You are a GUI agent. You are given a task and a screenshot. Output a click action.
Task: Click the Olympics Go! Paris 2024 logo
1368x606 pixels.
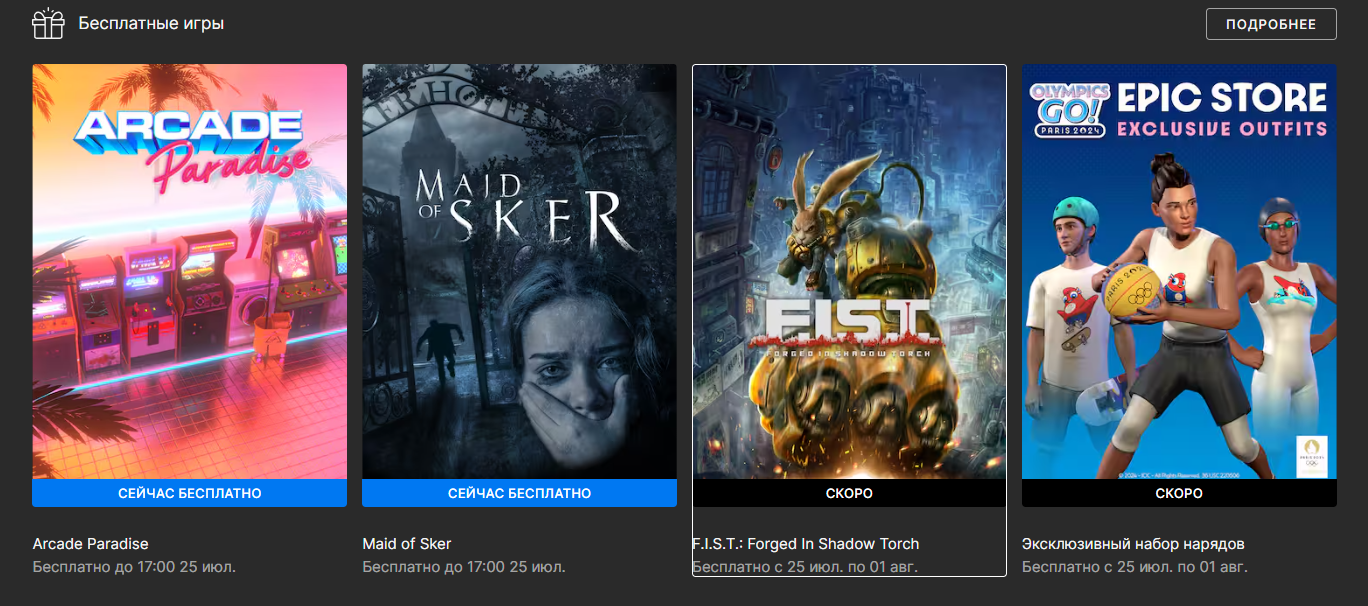[x=1069, y=106]
